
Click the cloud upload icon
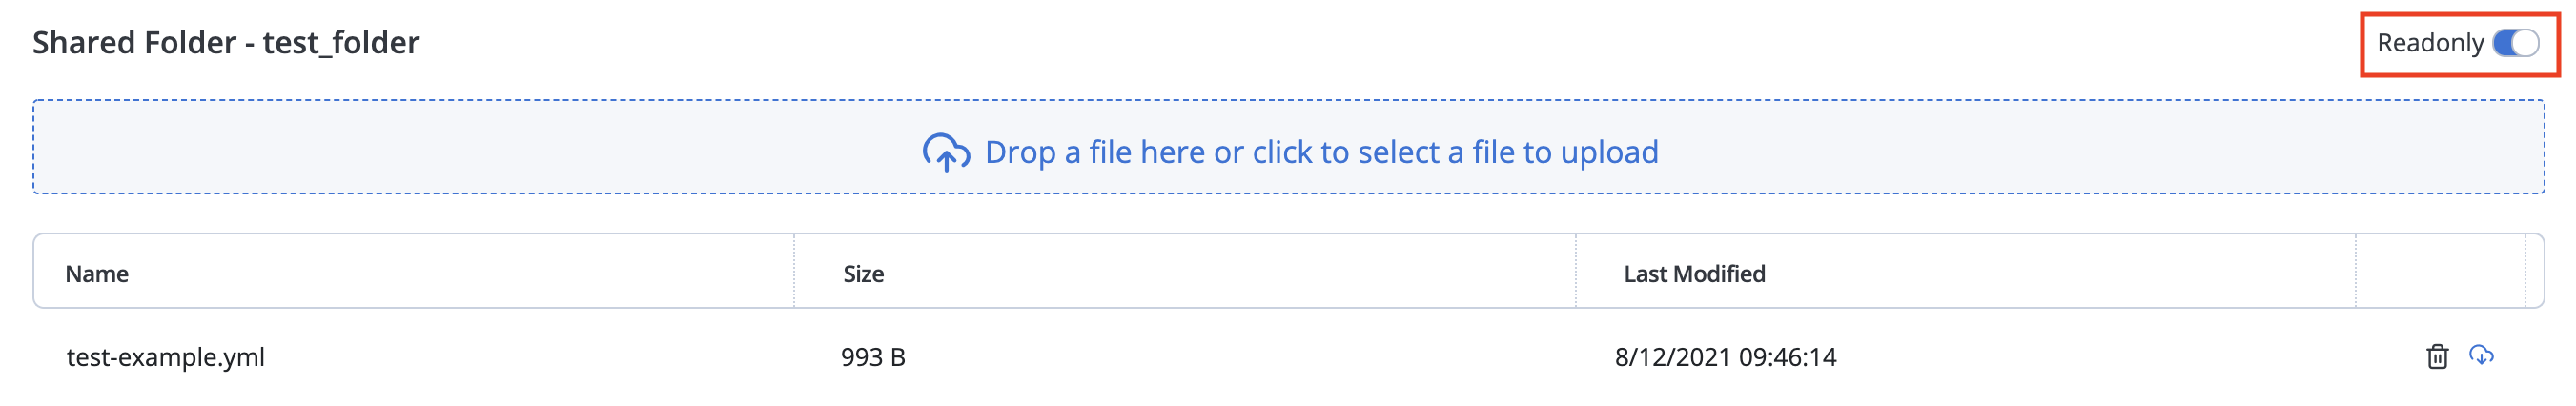(945, 152)
